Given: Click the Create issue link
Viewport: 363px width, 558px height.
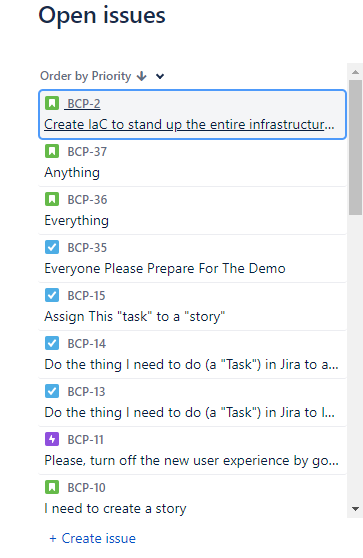Looking at the screenshot, I should point(93,538).
